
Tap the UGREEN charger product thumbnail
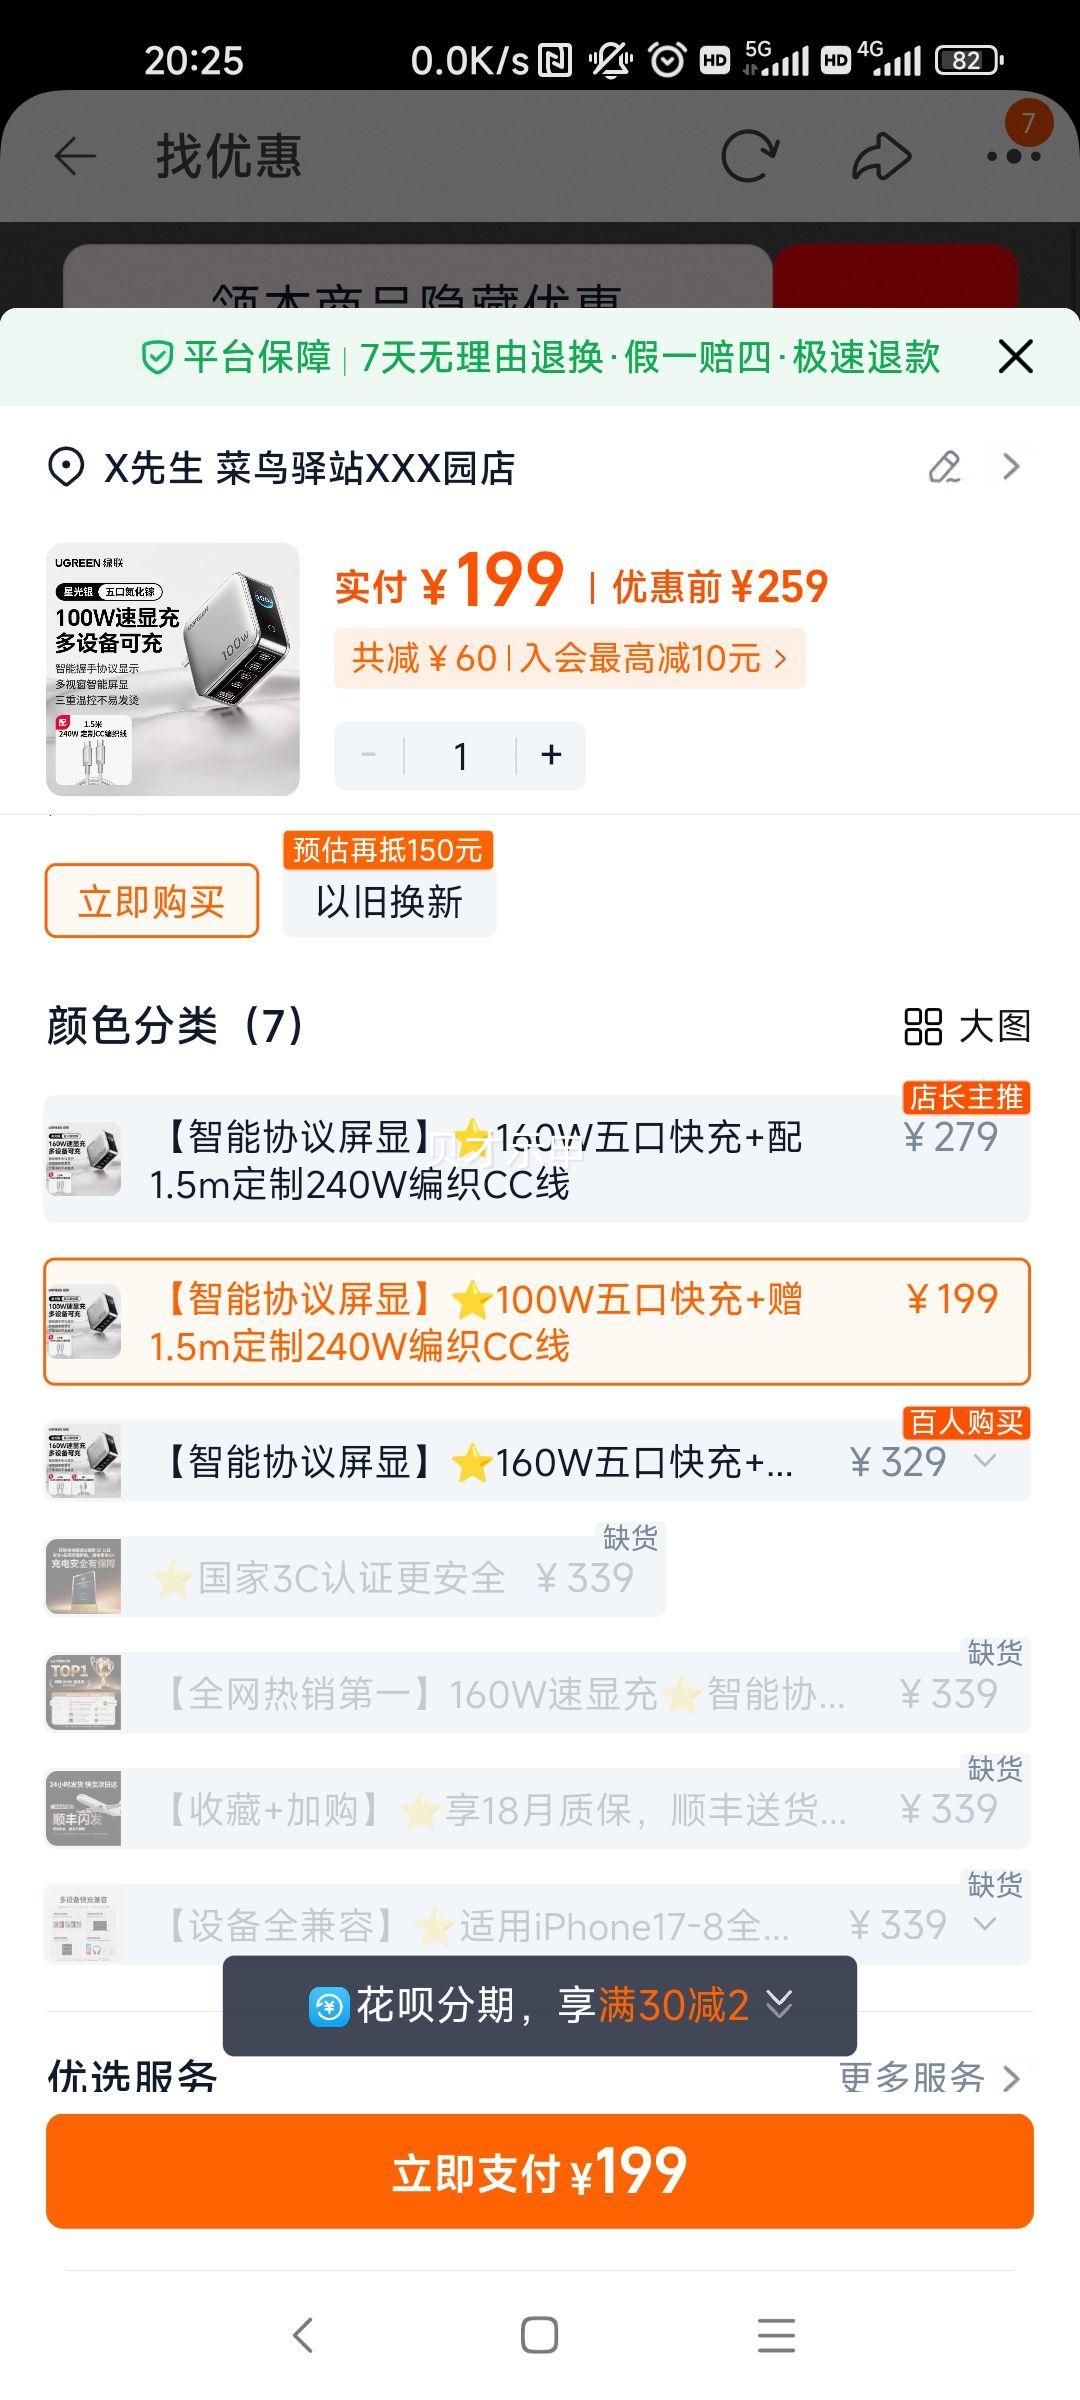(x=173, y=669)
